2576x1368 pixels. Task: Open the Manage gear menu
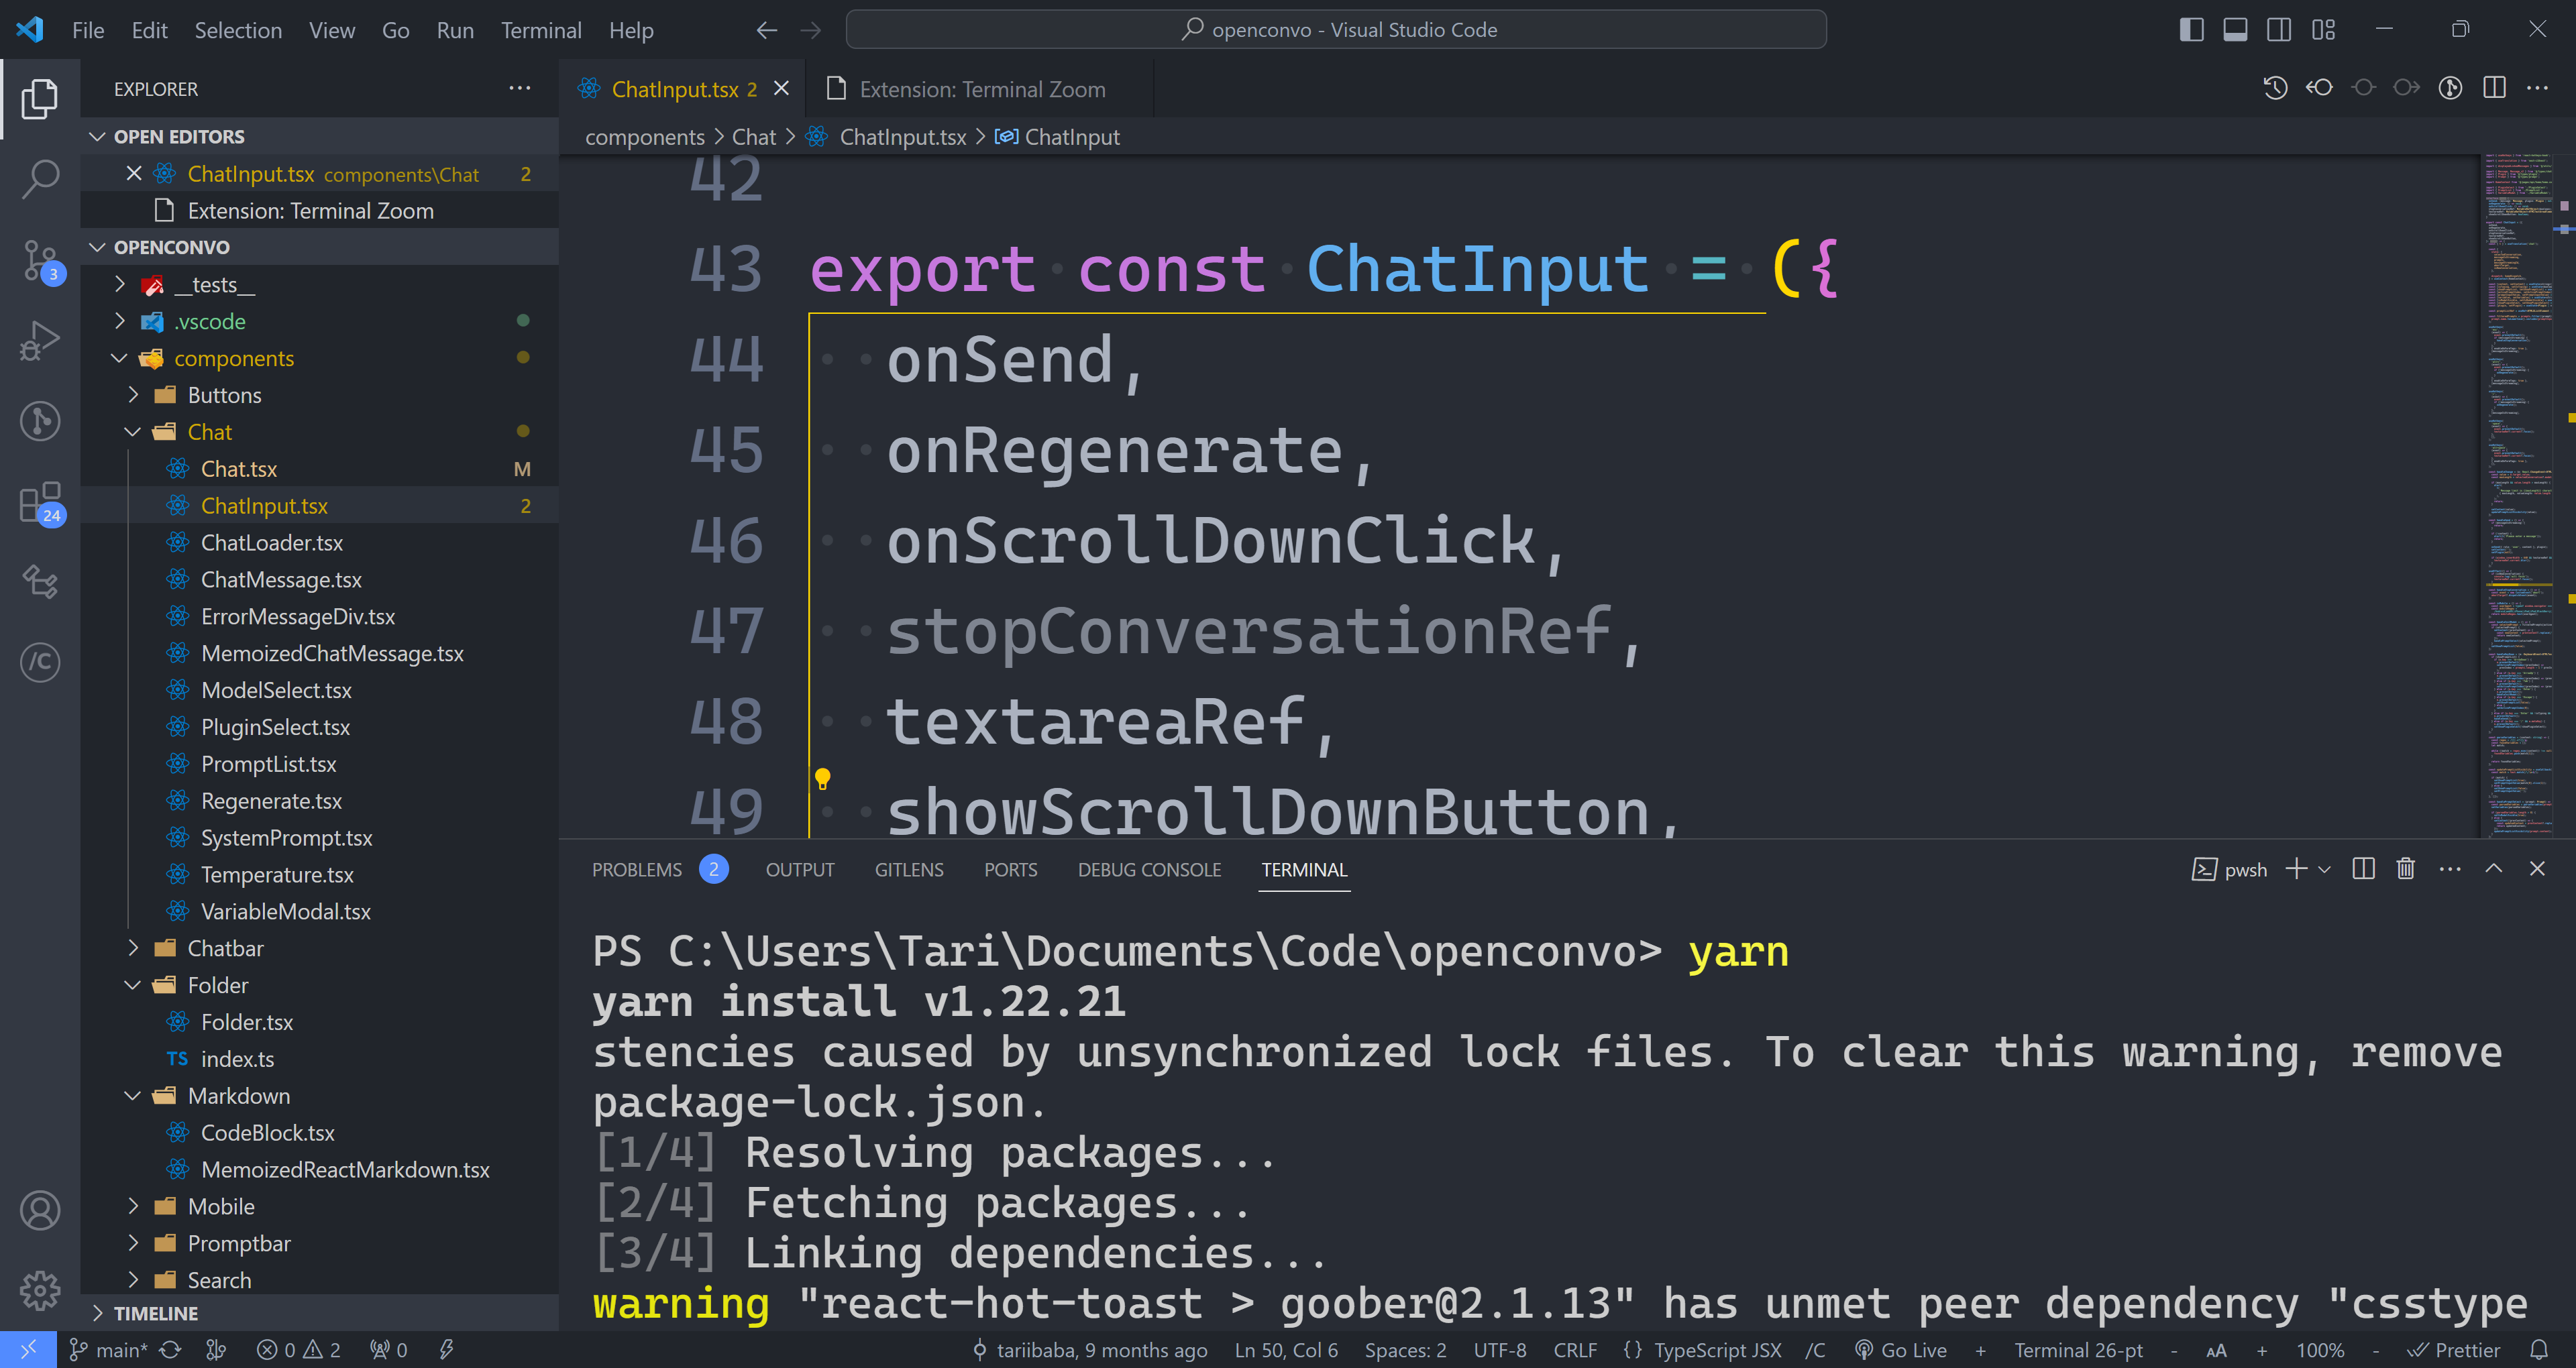[40, 1290]
